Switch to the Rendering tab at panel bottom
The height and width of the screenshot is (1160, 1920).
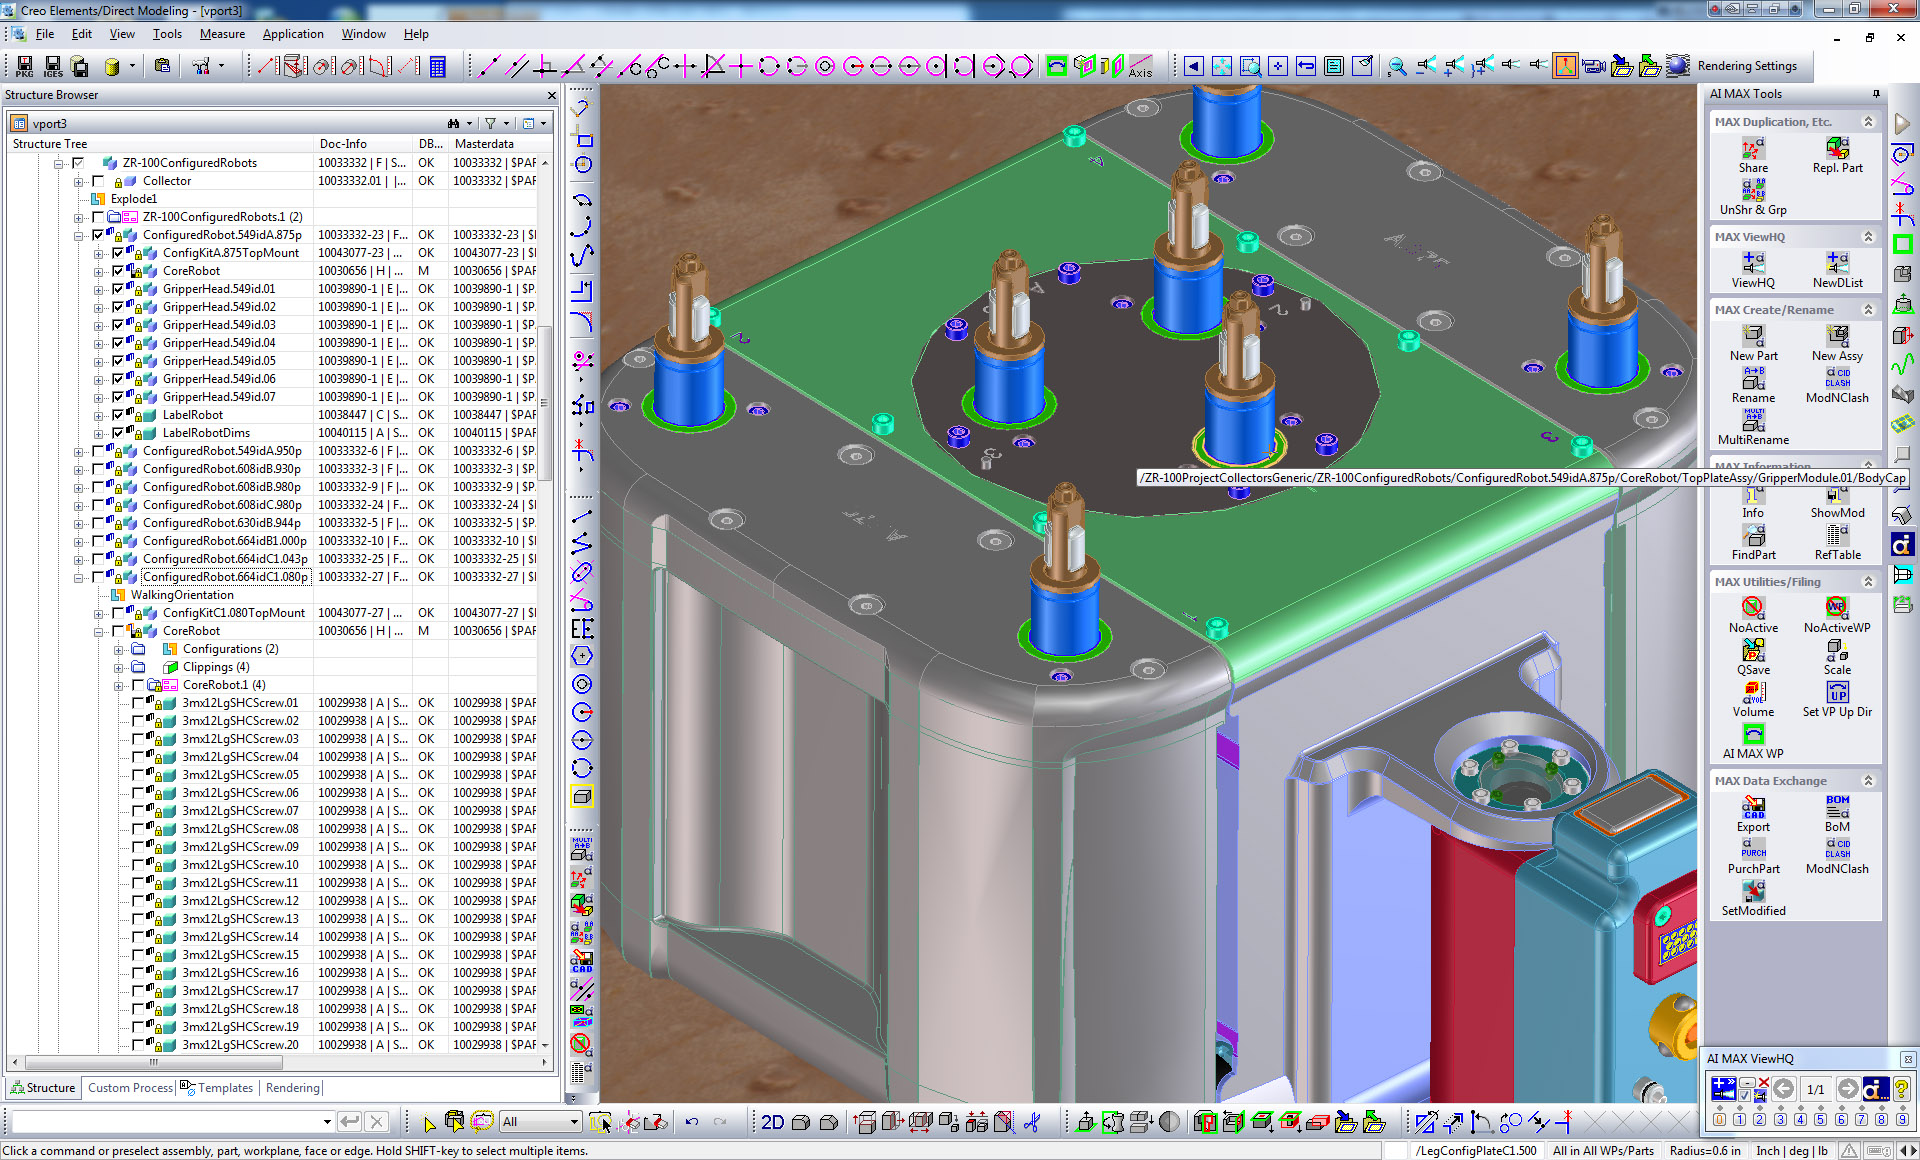point(292,1087)
